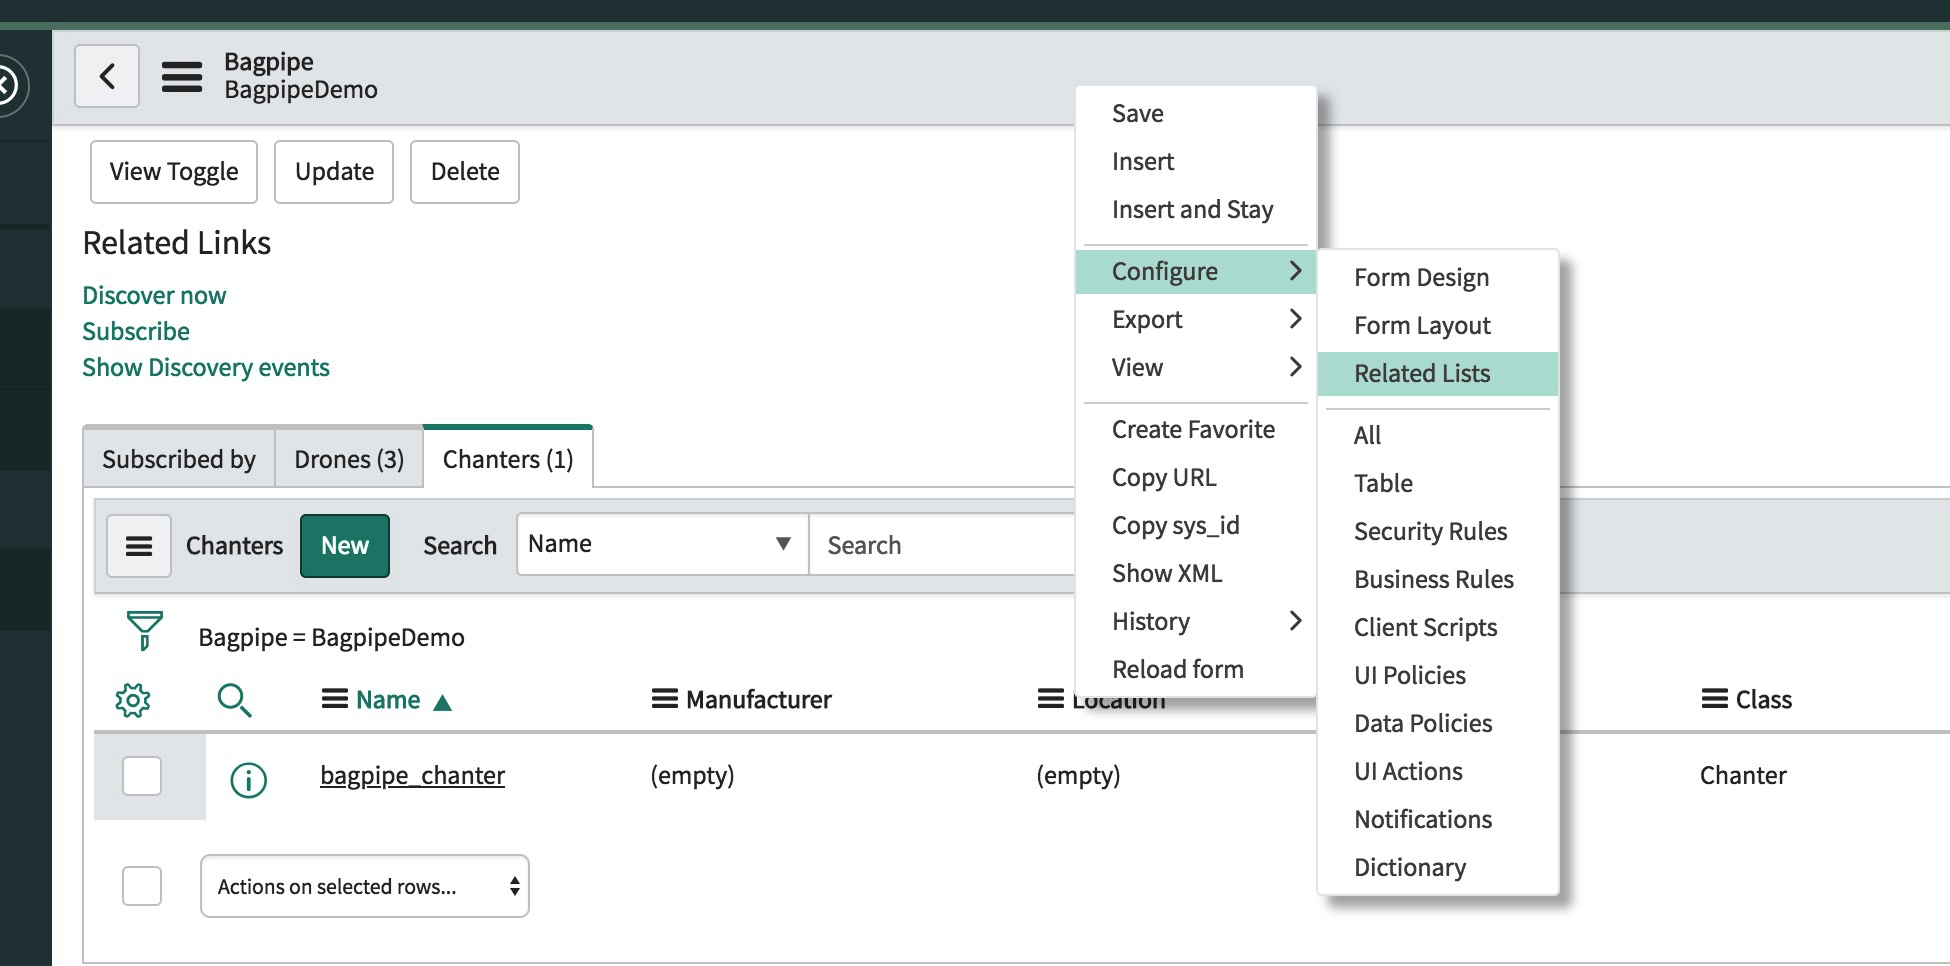The width and height of the screenshot is (1950, 966).
Task: Expand the Configure submenu
Action: point(1195,271)
